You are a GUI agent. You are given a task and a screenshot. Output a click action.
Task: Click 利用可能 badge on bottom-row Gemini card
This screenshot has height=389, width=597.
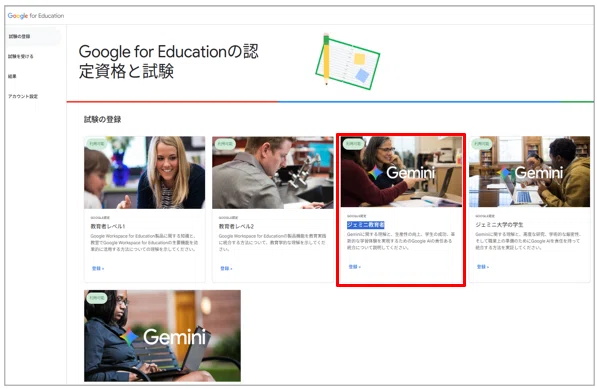(97, 298)
